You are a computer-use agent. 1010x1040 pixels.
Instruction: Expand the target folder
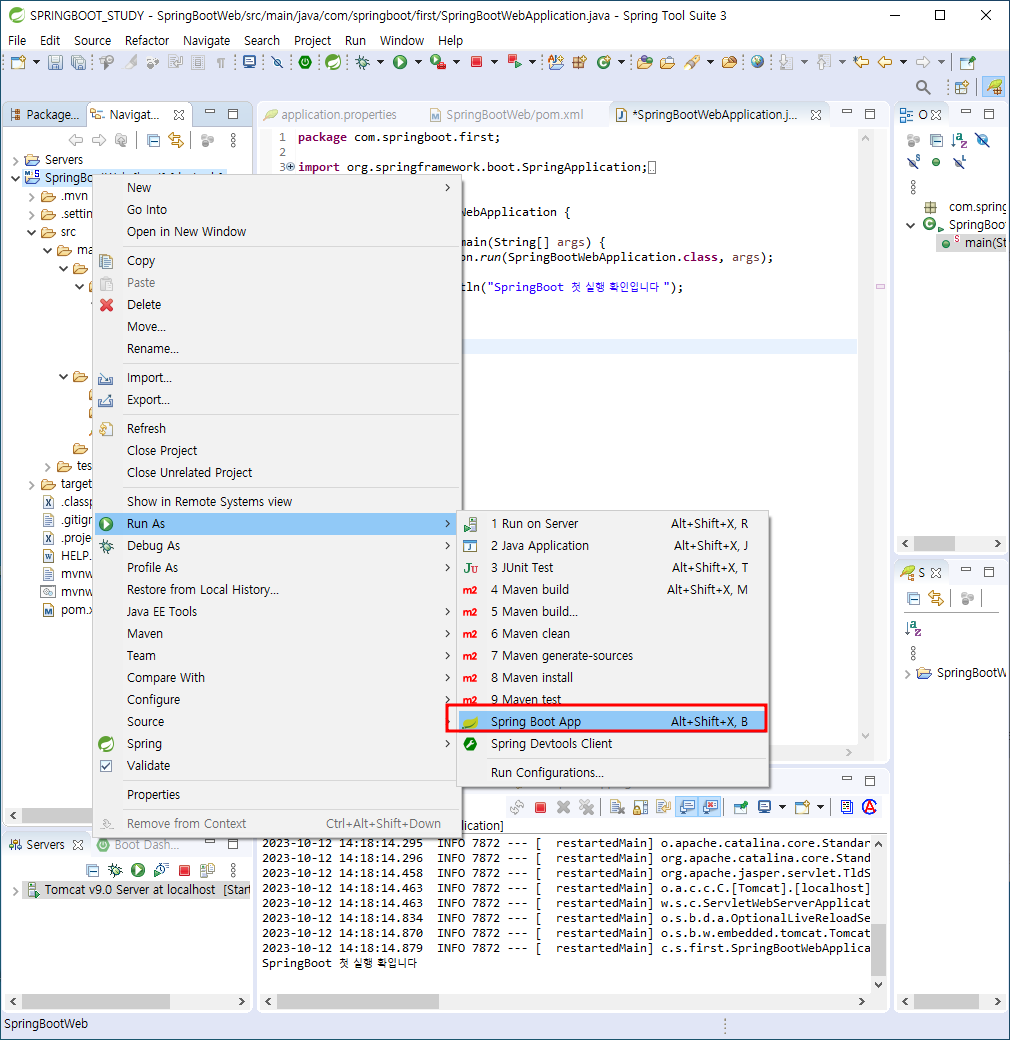pos(31,485)
